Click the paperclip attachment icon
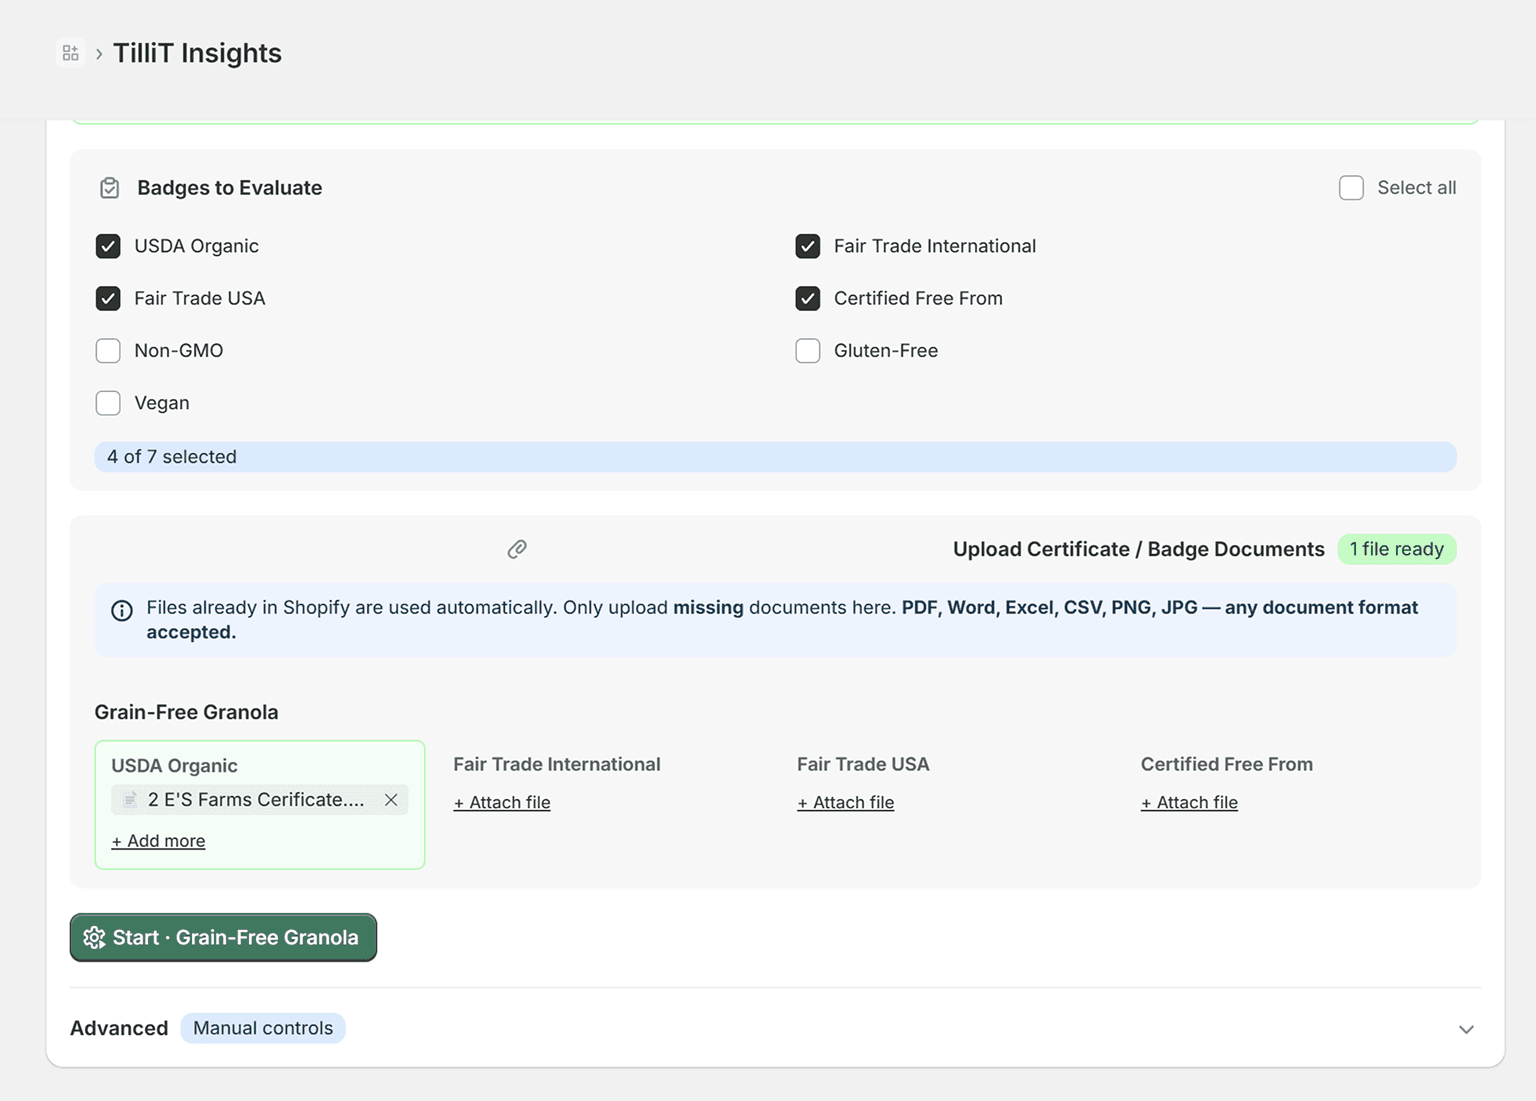The width and height of the screenshot is (1536, 1101). click(517, 549)
